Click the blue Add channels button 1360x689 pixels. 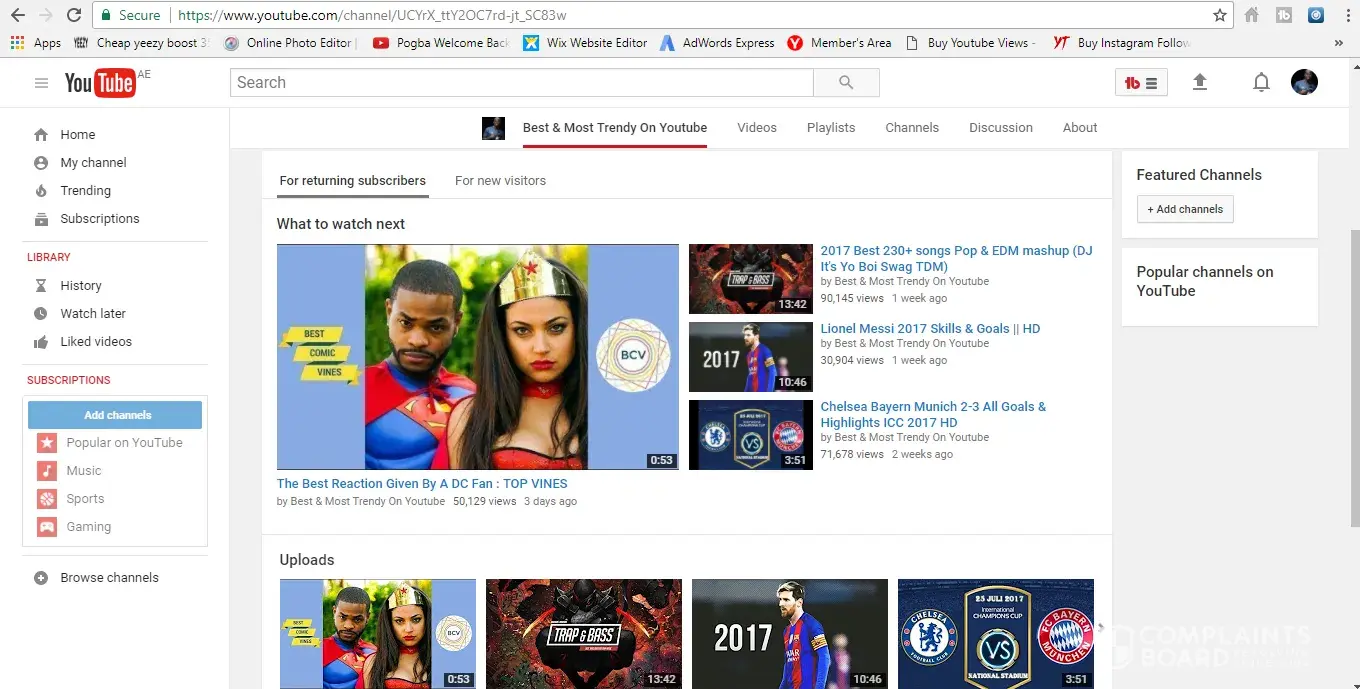tap(115, 415)
